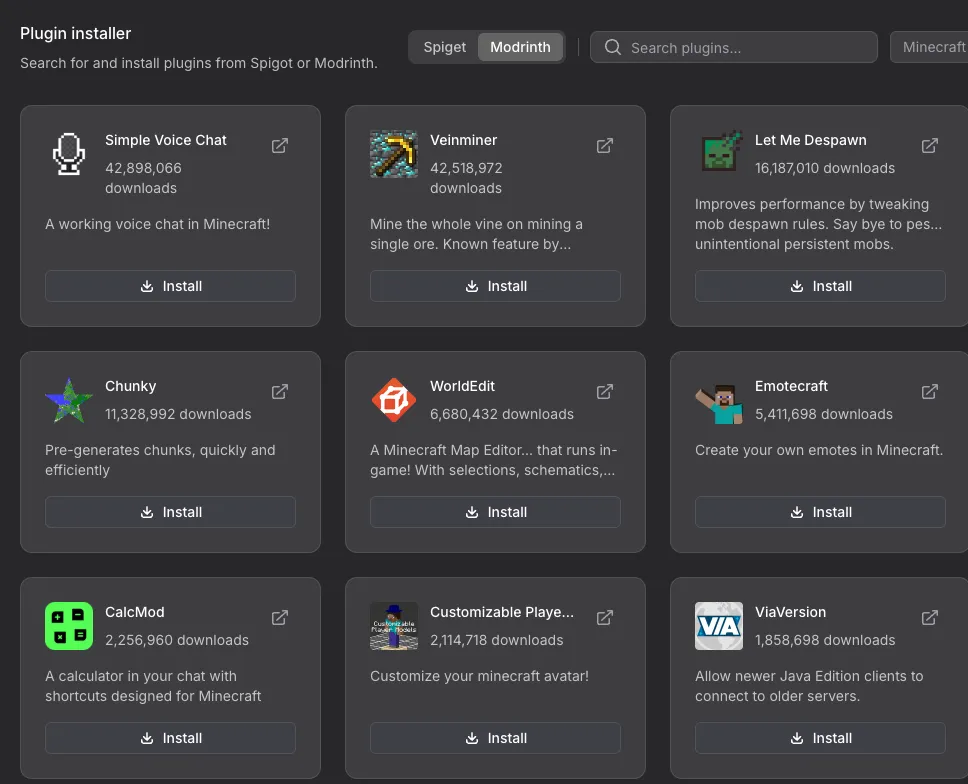This screenshot has height=784, width=968.
Task: Click the search magnifier icon
Action: click(612, 47)
